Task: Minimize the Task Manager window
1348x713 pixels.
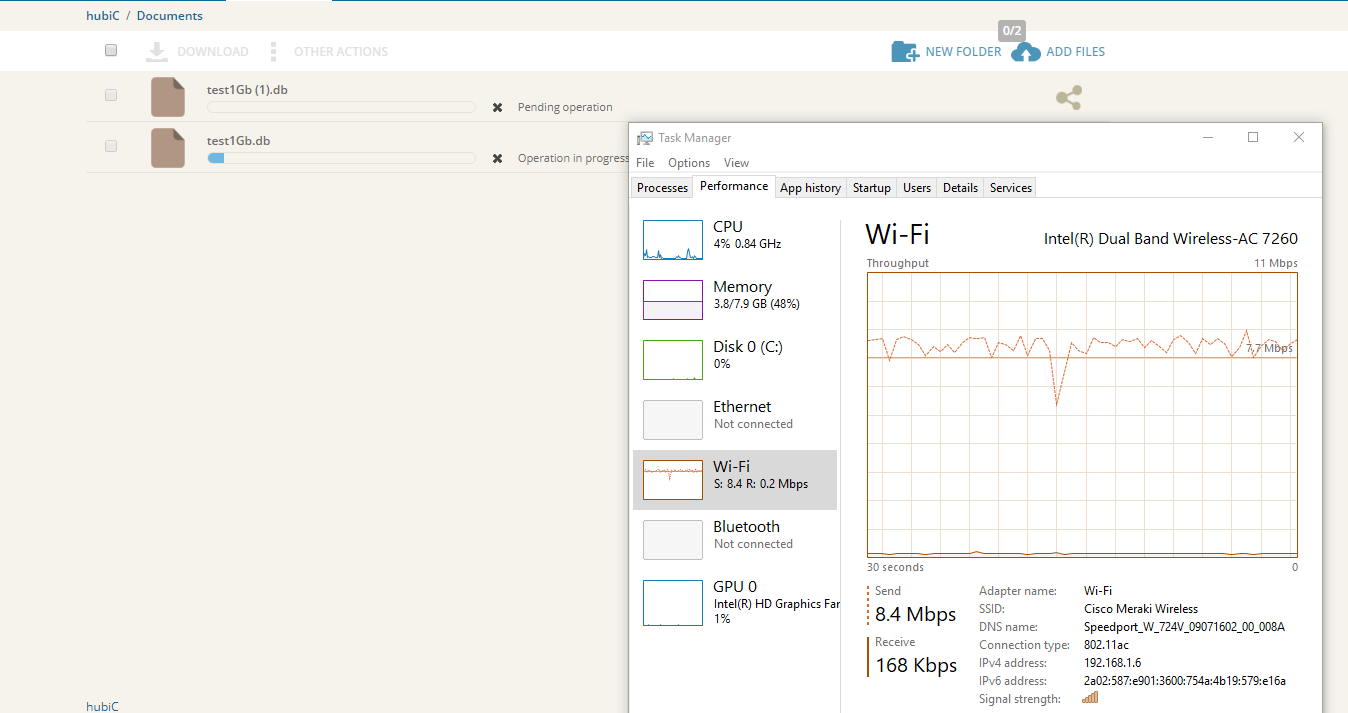Action: coord(1207,138)
